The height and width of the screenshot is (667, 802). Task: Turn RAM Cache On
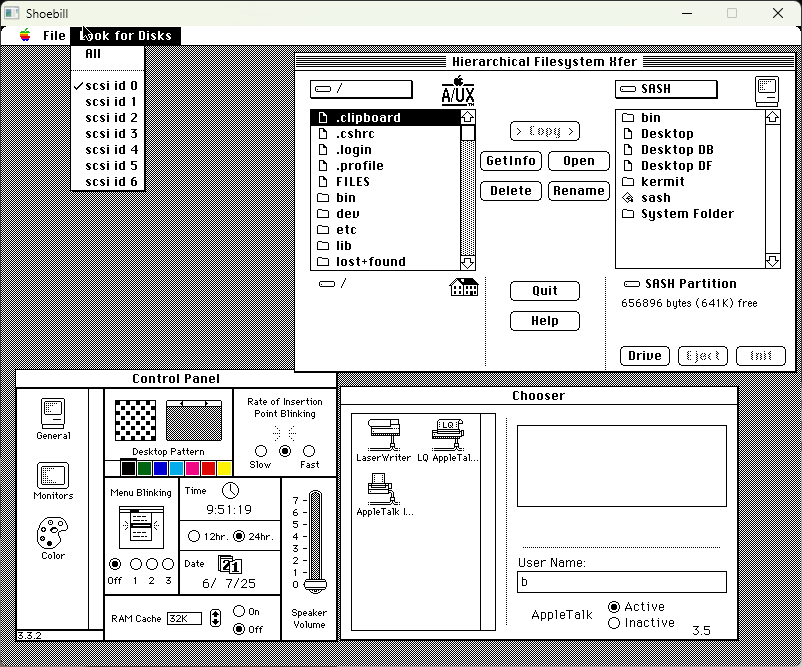pyautogui.click(x=239, y=611)
